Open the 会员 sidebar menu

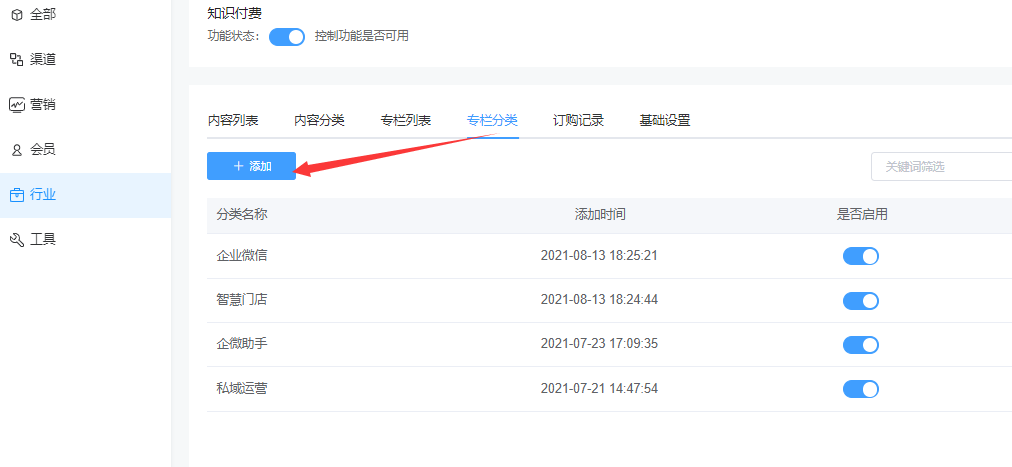pyautogui.click(x=85, y=150)
